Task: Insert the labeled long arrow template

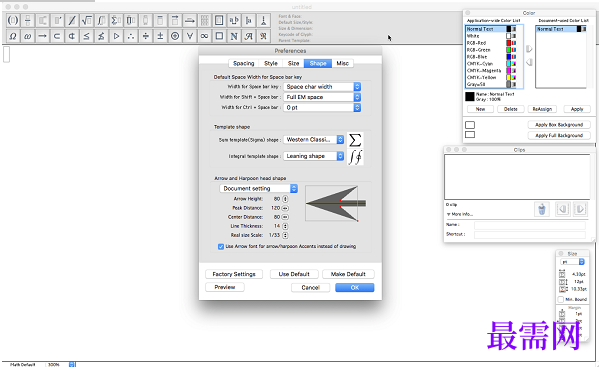Action: coord(189,20)
